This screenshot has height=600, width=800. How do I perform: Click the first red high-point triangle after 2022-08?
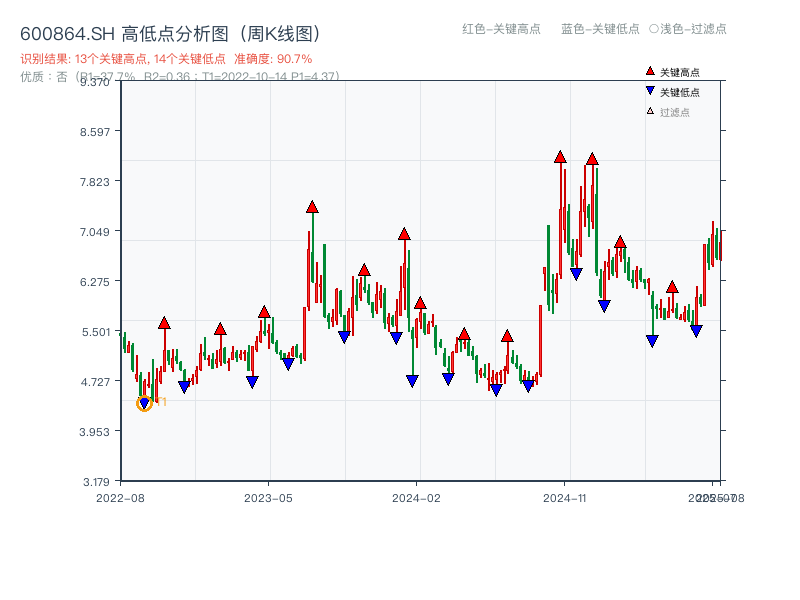(164, 323)
